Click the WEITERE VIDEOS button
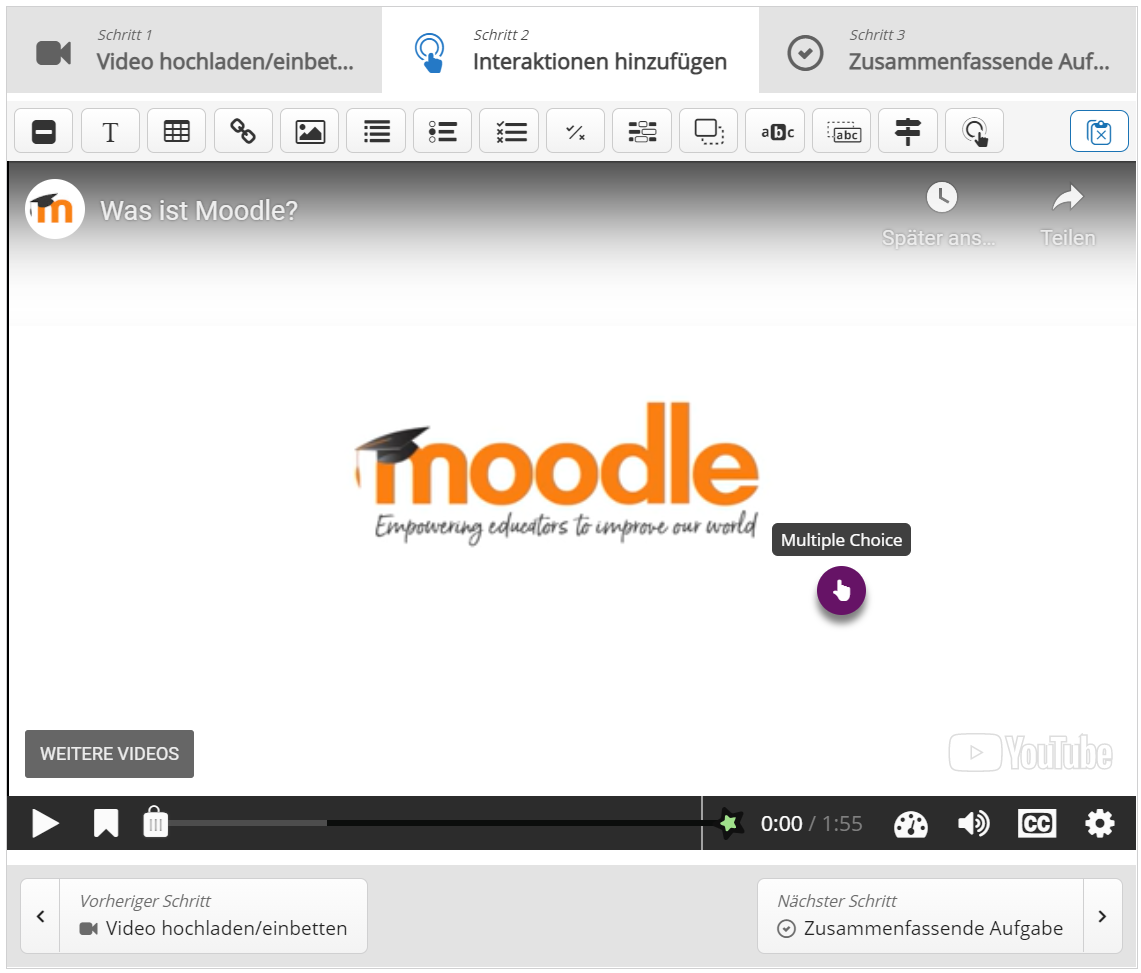This screenshot has width=1141, height=973. (x=109, y=754)
